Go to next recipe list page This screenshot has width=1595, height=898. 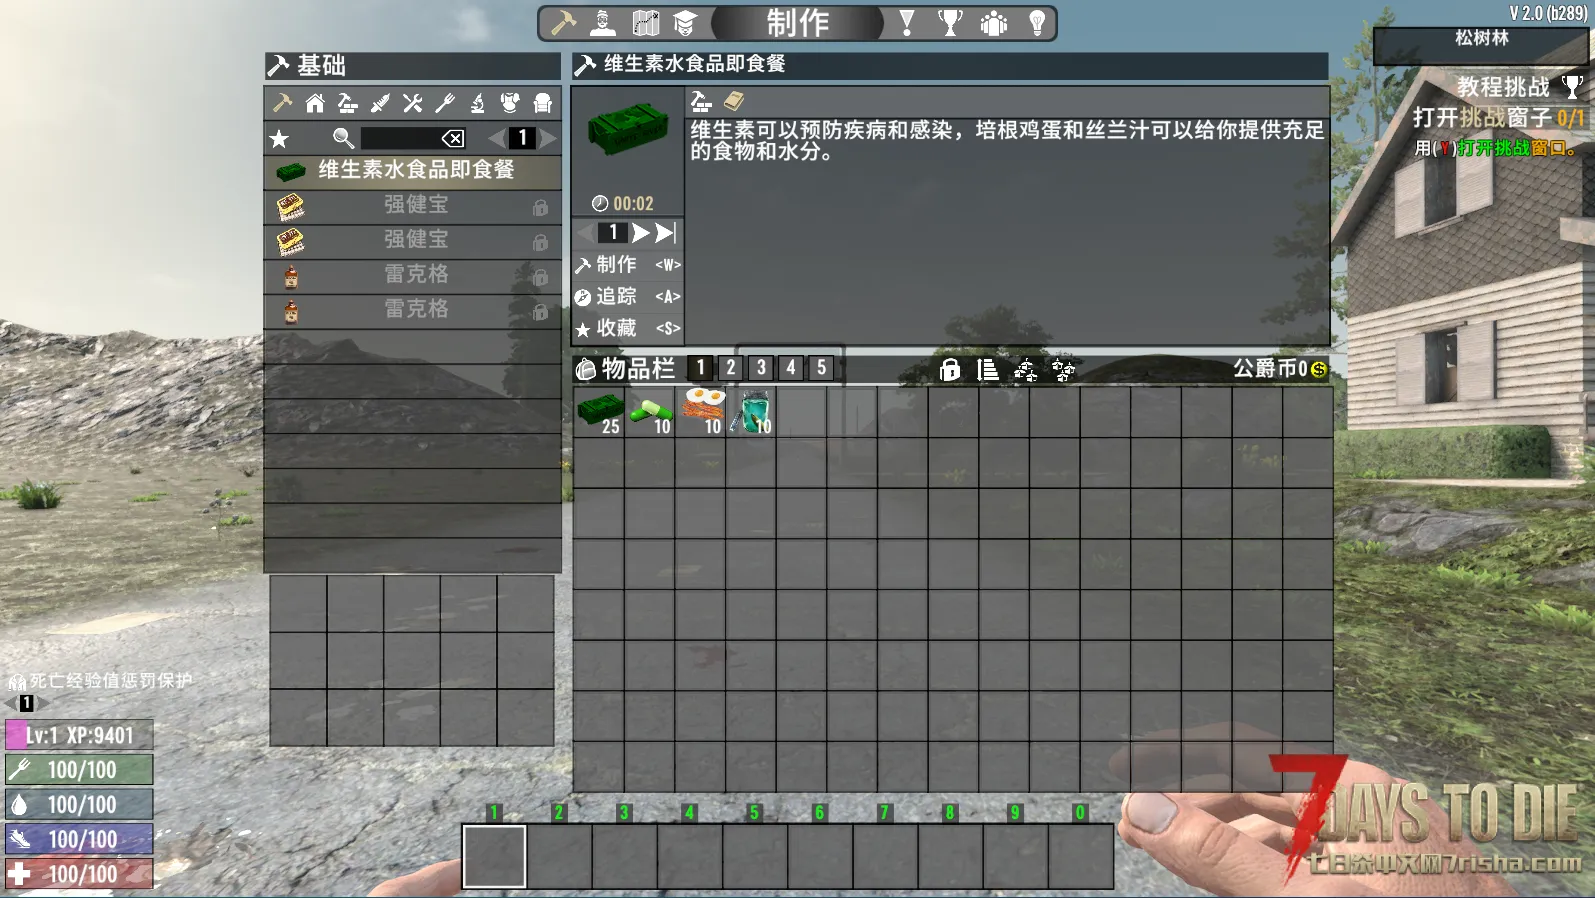click(548, 138)
